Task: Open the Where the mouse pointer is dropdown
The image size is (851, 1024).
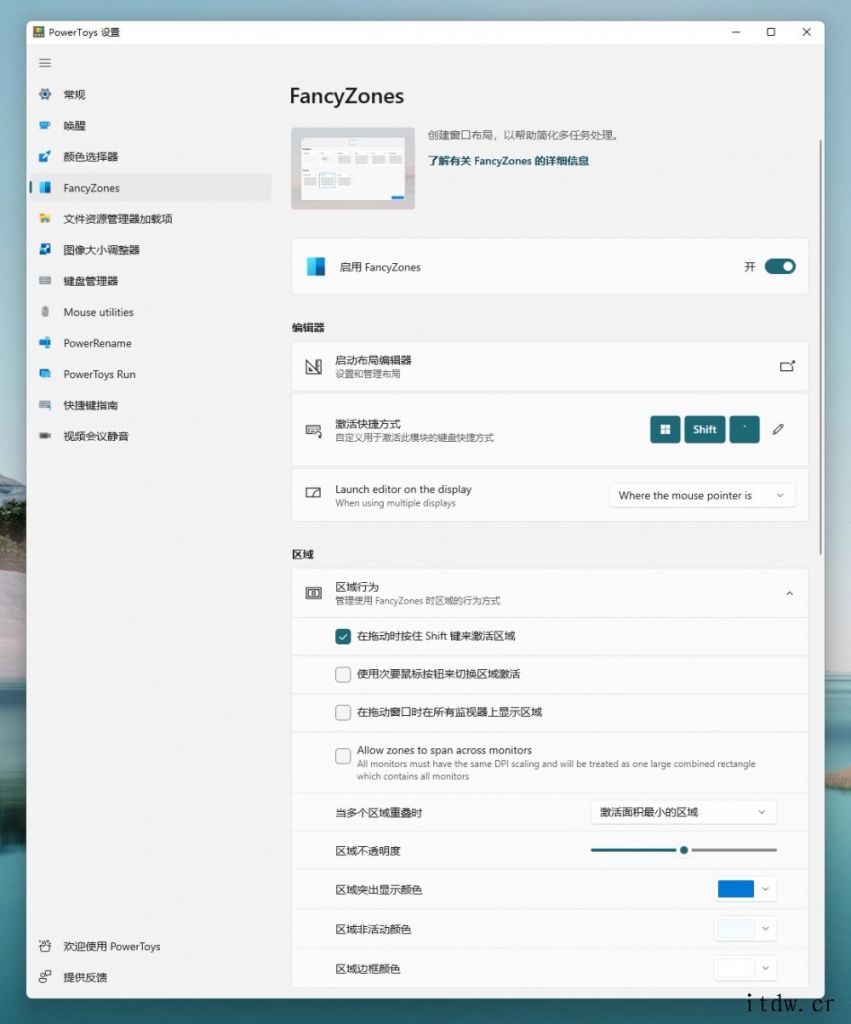Action: point(702,496)
